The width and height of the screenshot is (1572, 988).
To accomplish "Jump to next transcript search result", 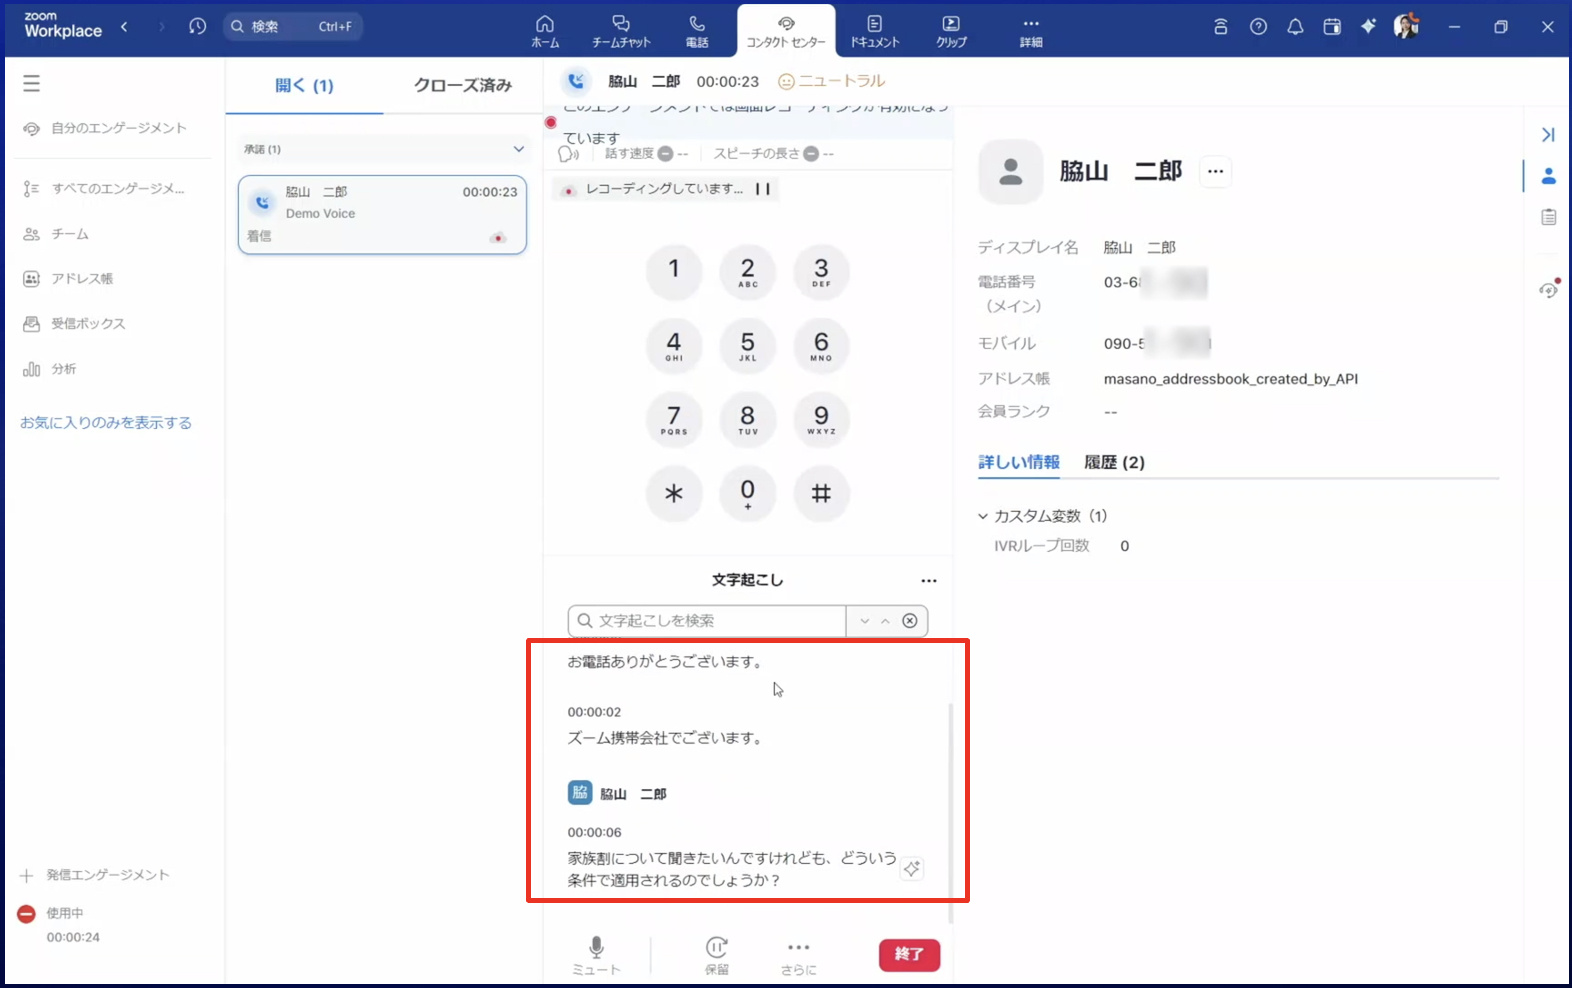I will [x=865, y=621].
